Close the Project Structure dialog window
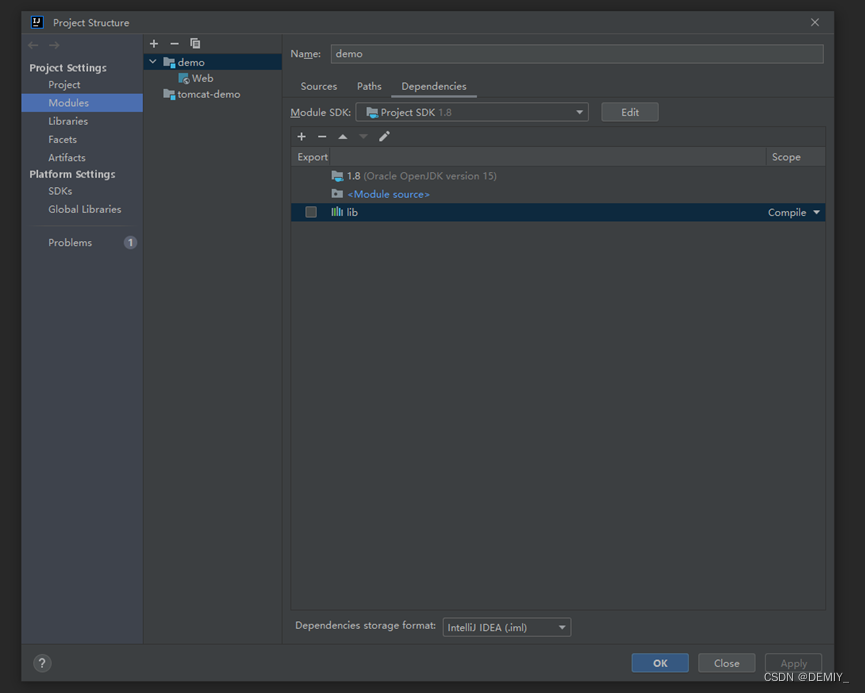Viewport: 865px width, 693px height. [x=815, y=22]
